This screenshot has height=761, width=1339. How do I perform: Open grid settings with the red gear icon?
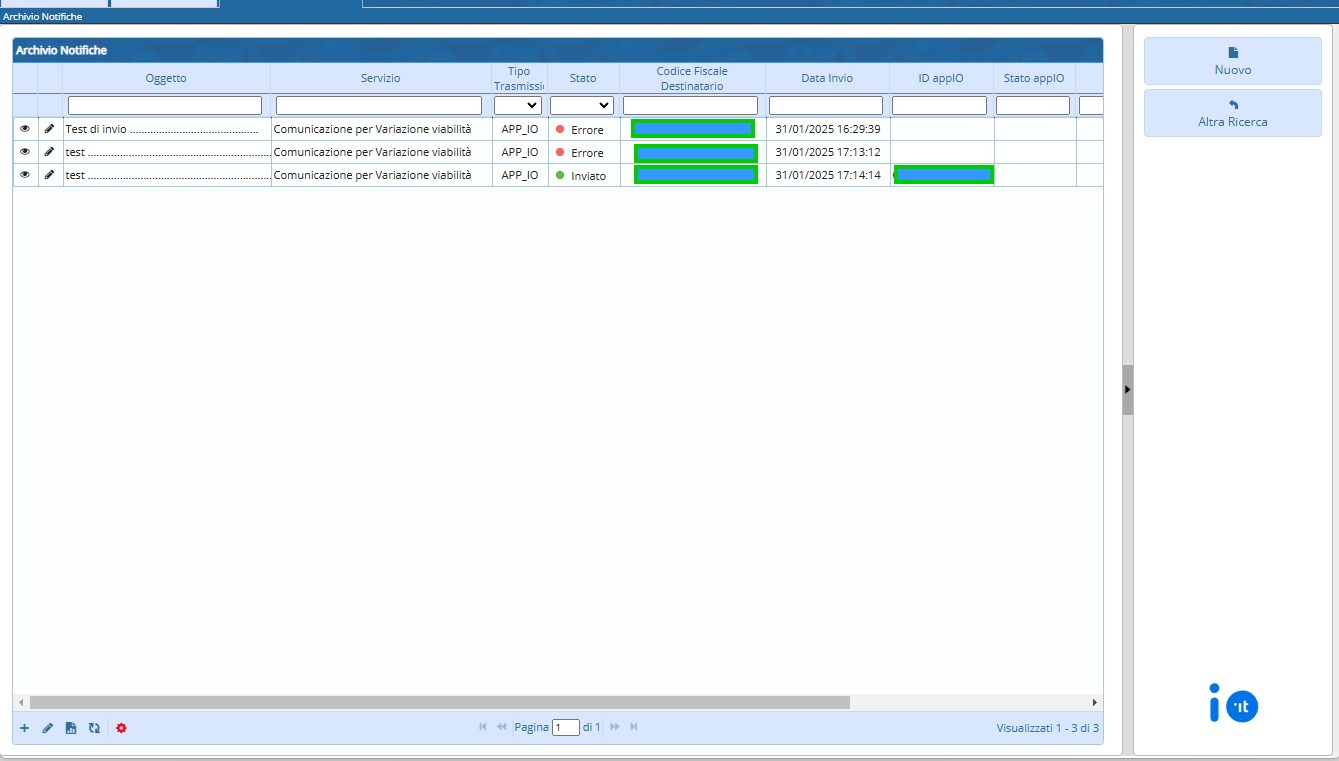121,728
